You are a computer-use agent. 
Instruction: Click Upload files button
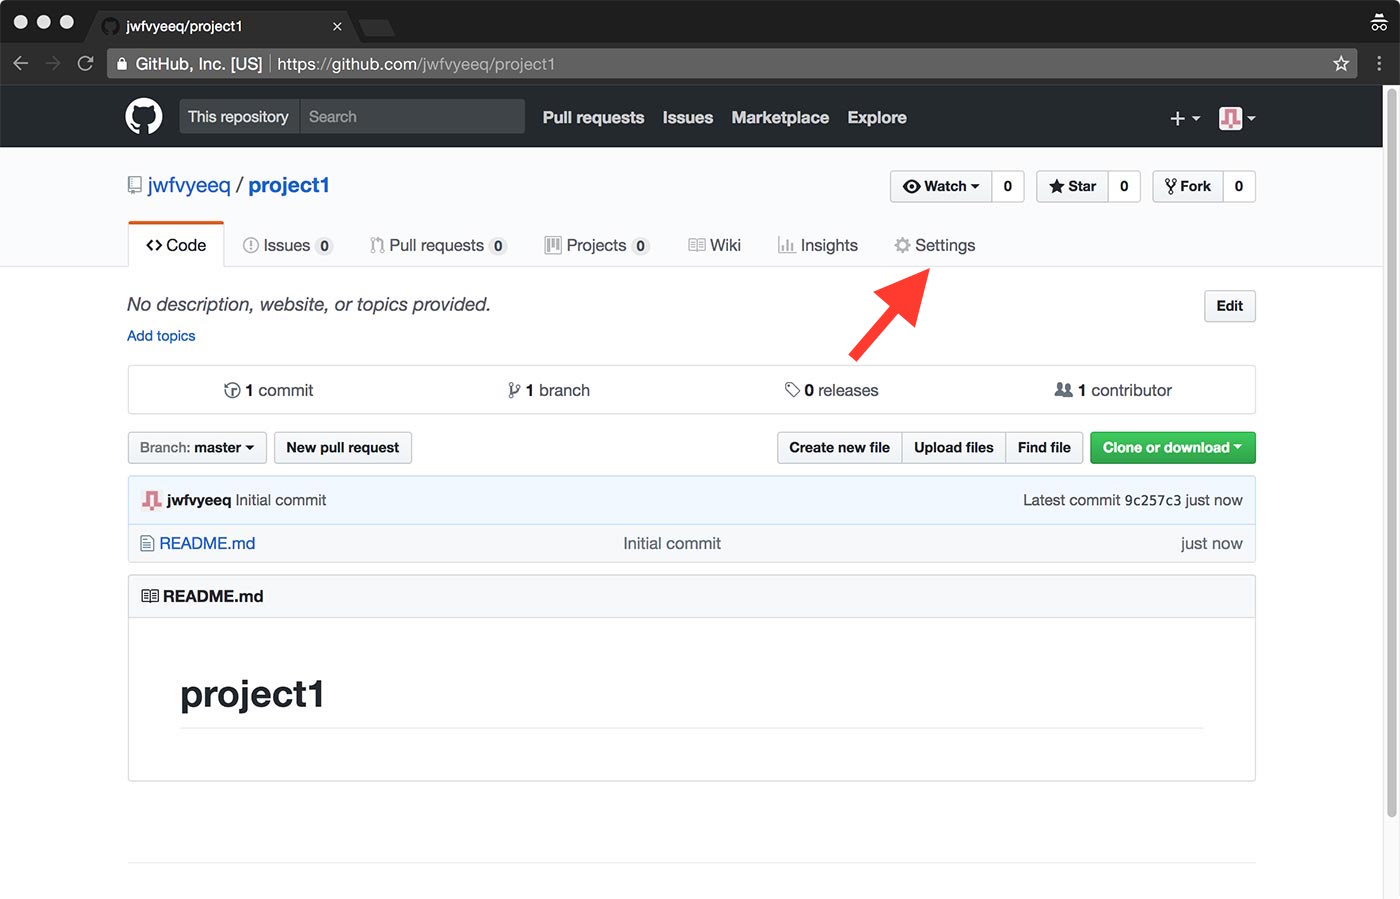tap(954, 448)
